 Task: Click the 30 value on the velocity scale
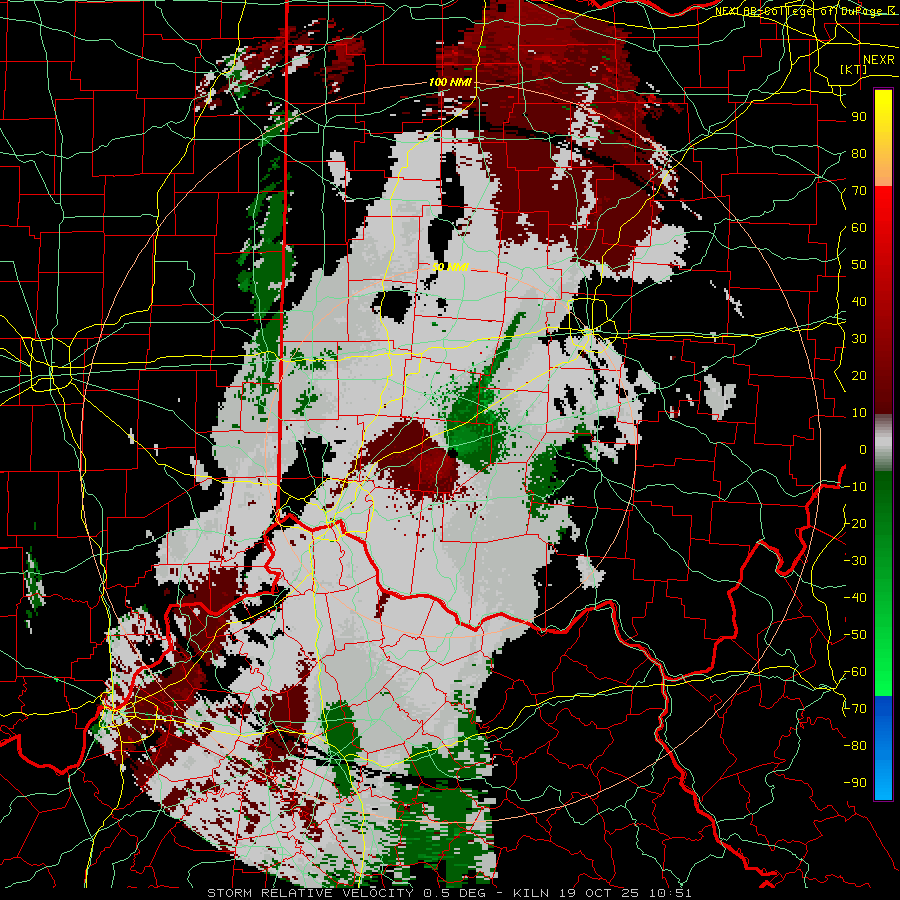859,339
